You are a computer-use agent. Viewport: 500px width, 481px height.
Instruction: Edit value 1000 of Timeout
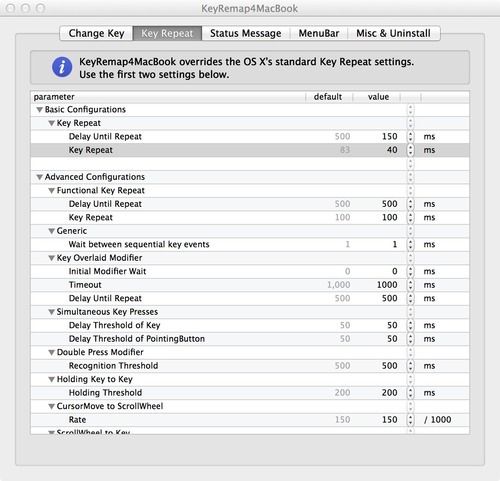387,285
